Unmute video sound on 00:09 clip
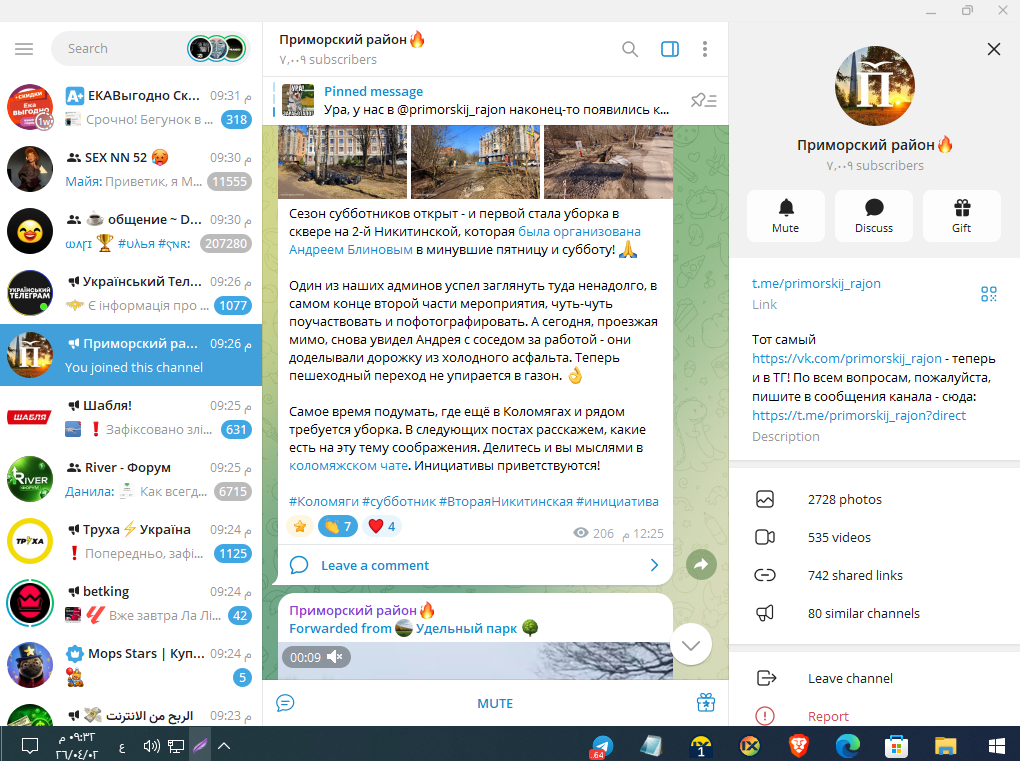This screenshot has width=1020, height=761. pyautogui.click(x=334, y=657)
